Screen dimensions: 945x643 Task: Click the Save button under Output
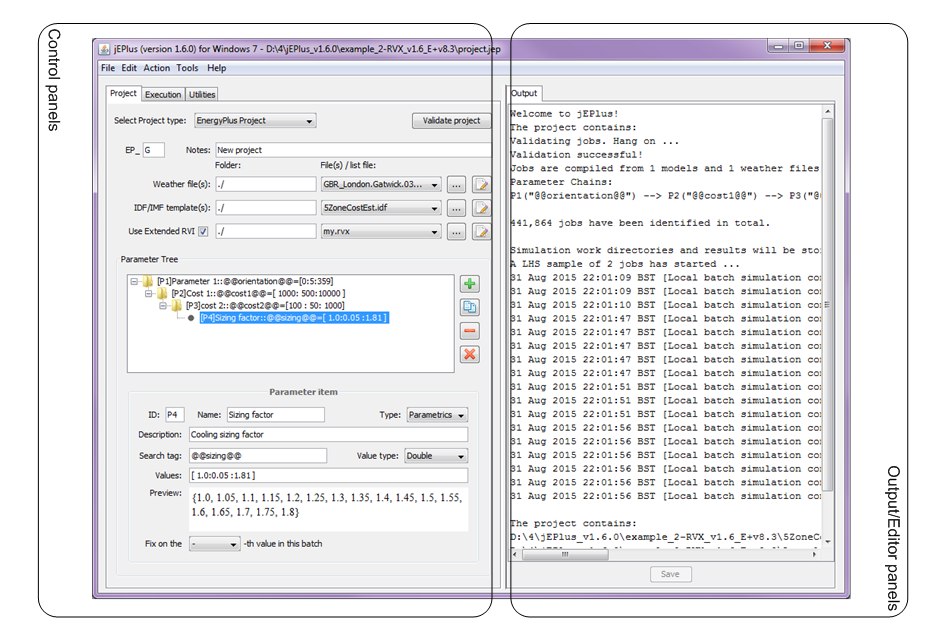(x=670, y=574)
